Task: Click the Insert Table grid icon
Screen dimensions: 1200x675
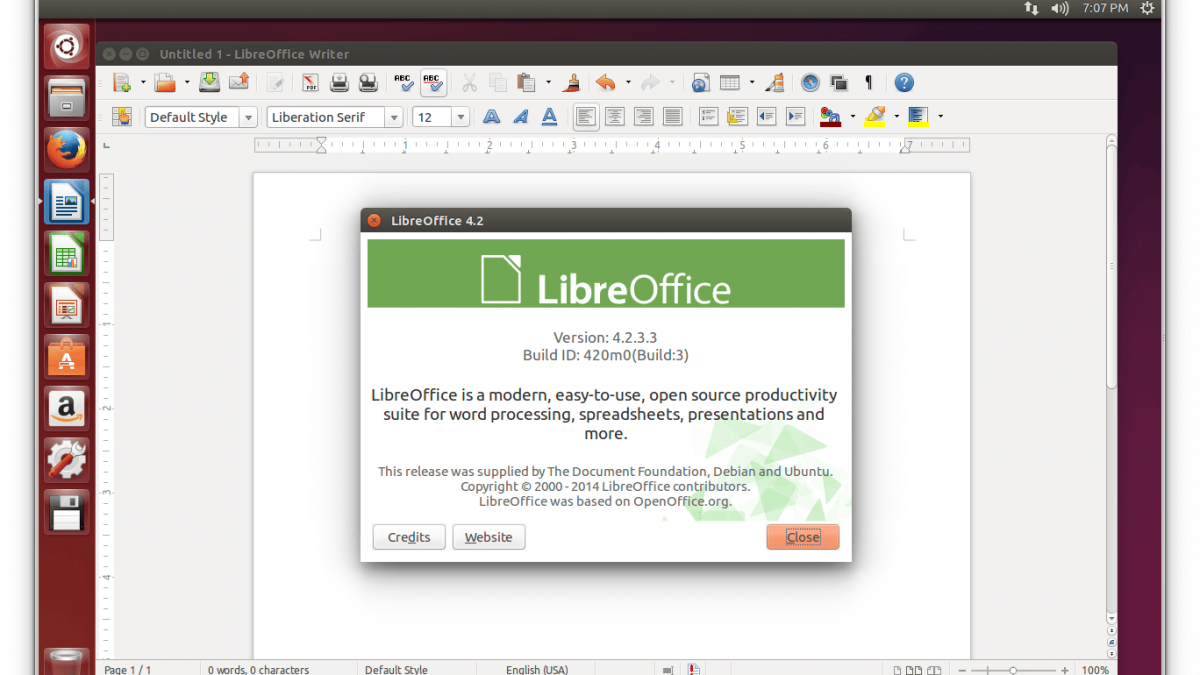Action: tap(730, 83)
